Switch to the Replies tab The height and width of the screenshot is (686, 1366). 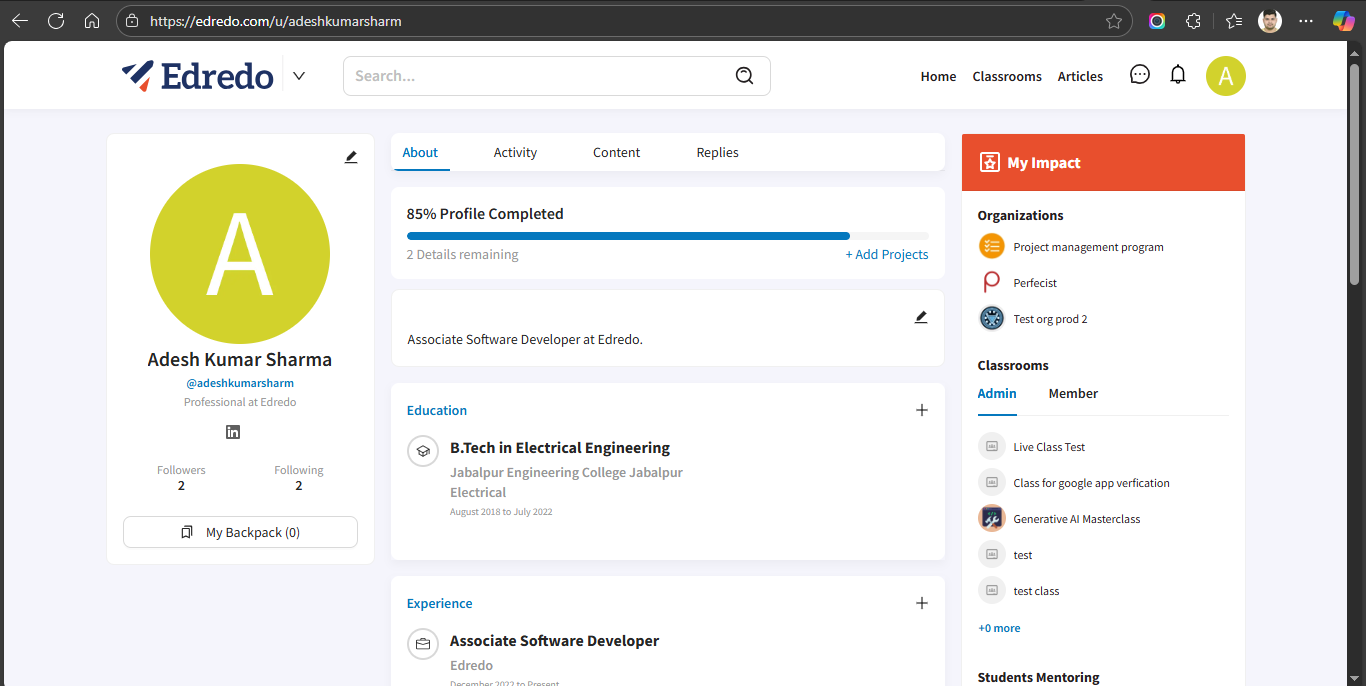(x=717, y=152)
